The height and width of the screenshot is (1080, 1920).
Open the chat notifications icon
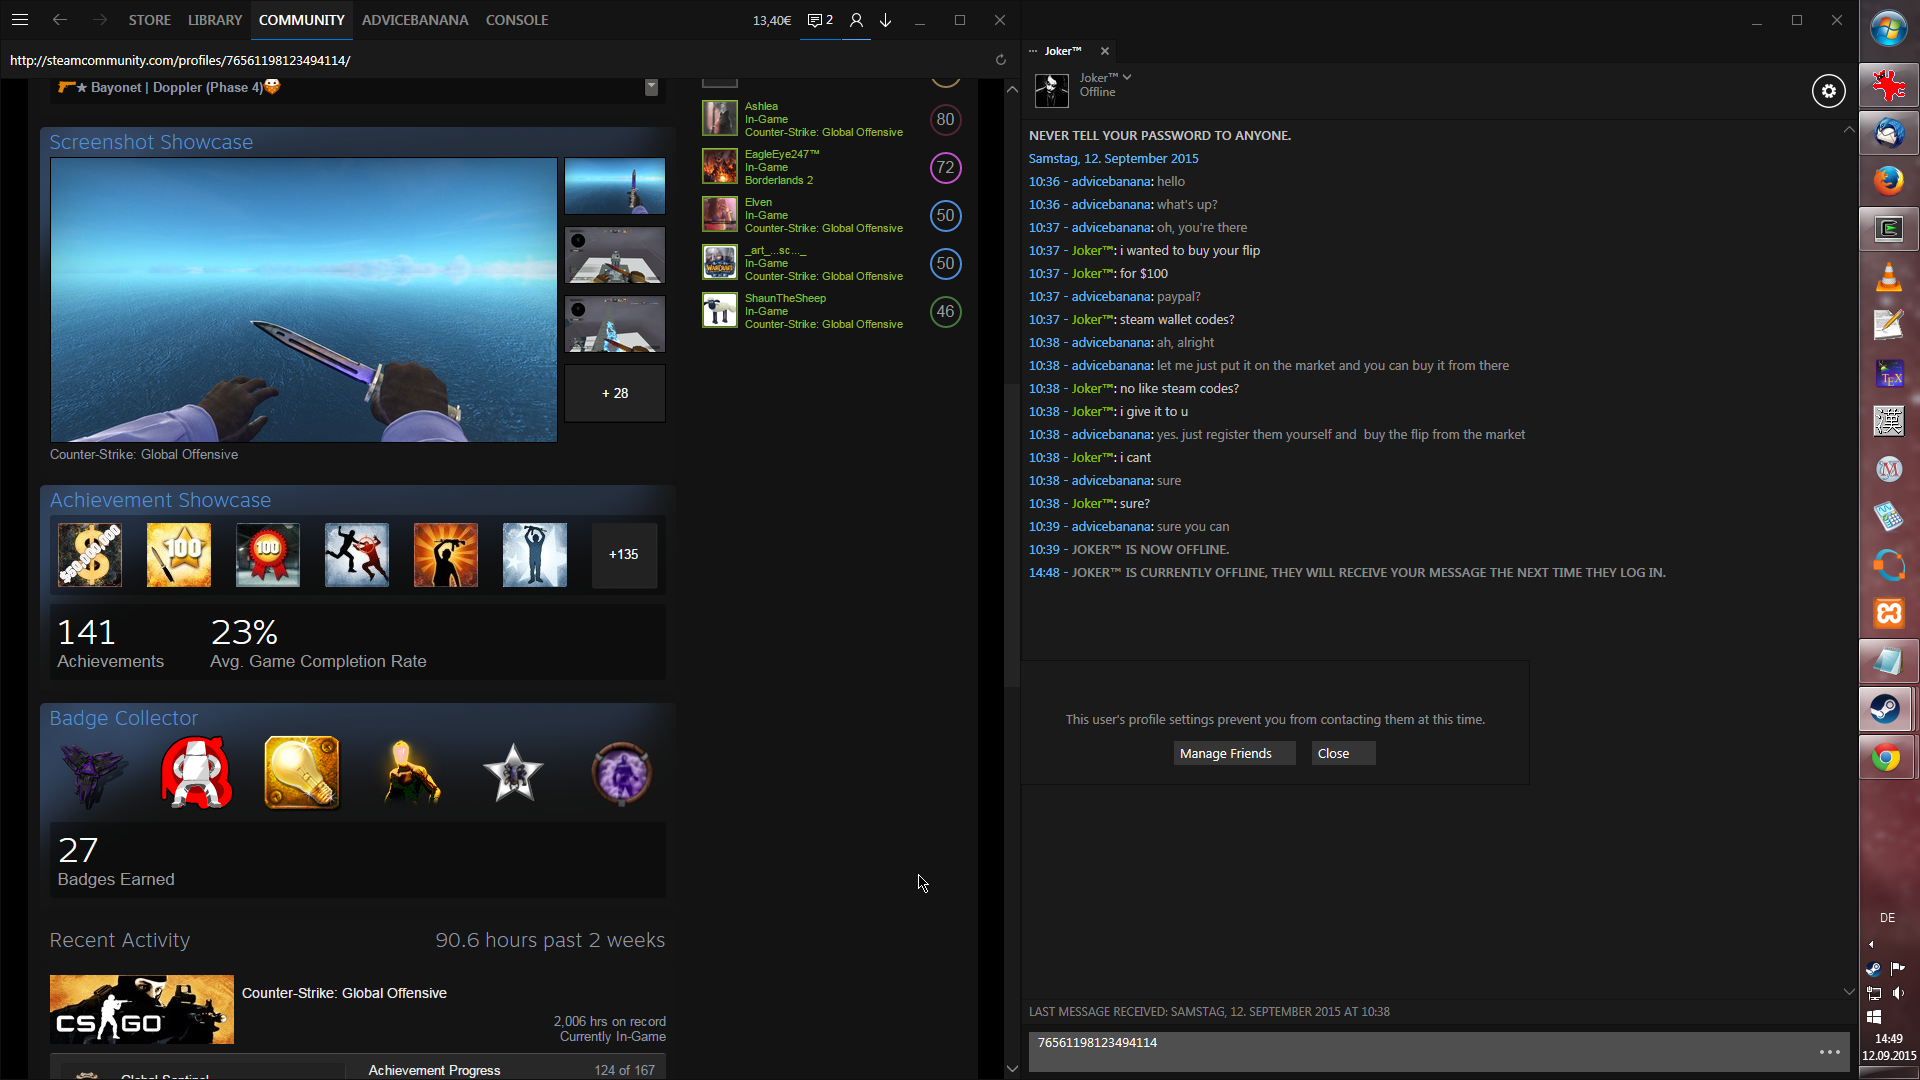(x=819, y=20)
